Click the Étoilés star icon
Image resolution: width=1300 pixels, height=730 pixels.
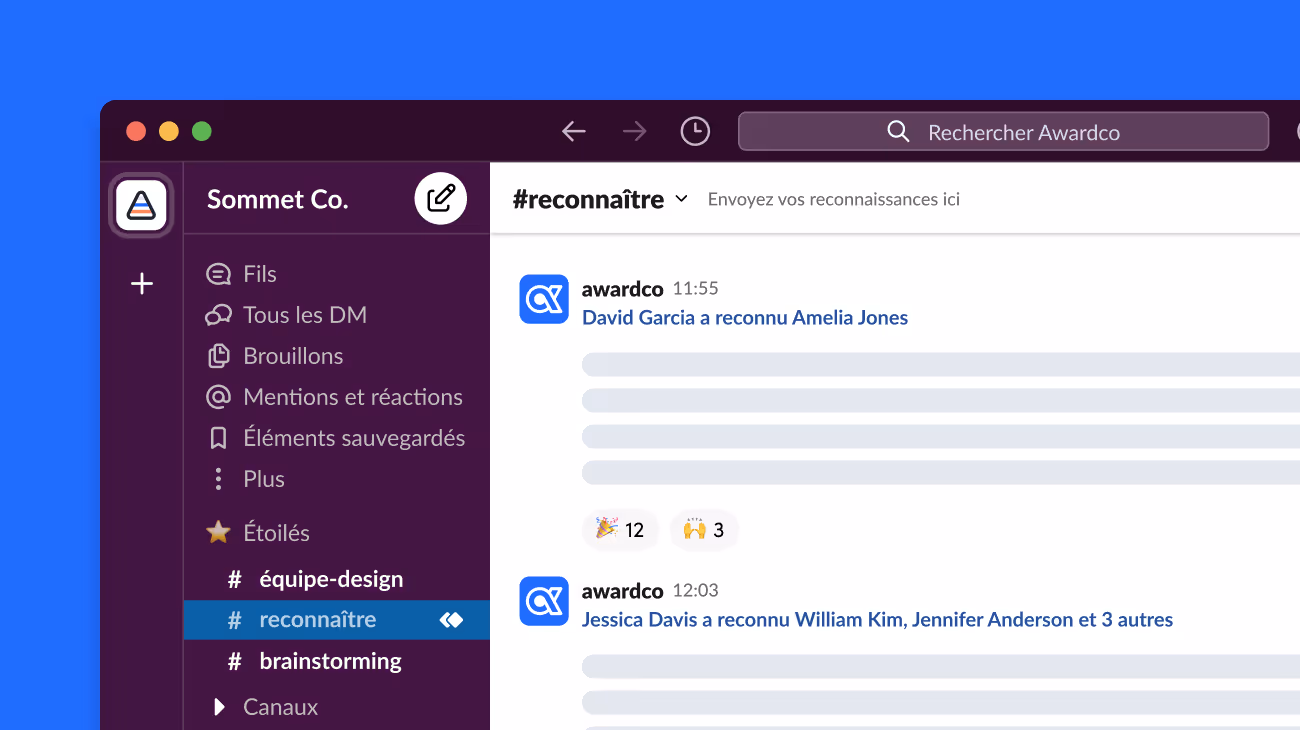[218, 532]
